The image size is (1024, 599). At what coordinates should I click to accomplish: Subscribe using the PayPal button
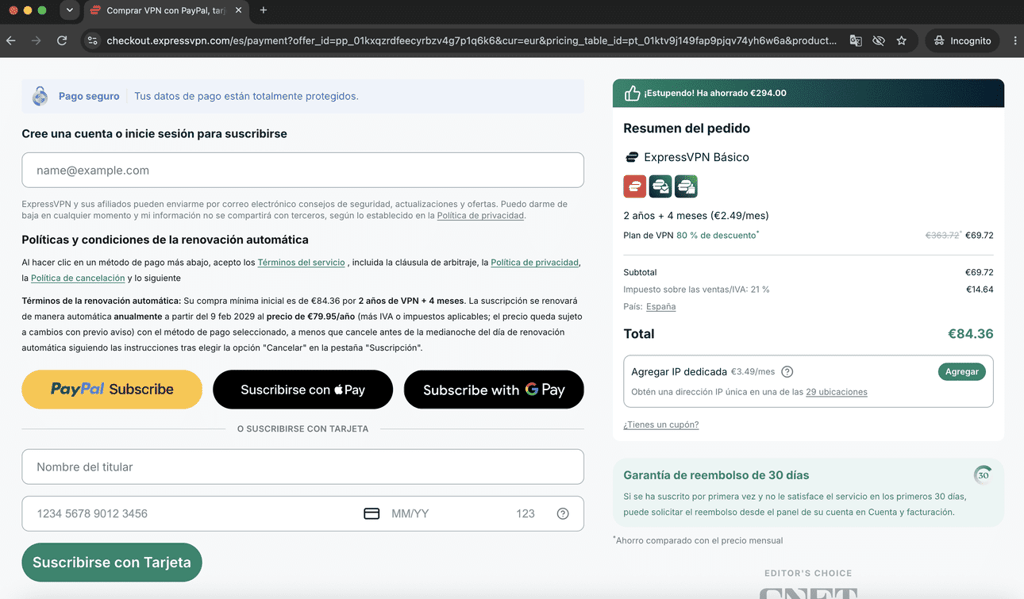pos(112,389)
